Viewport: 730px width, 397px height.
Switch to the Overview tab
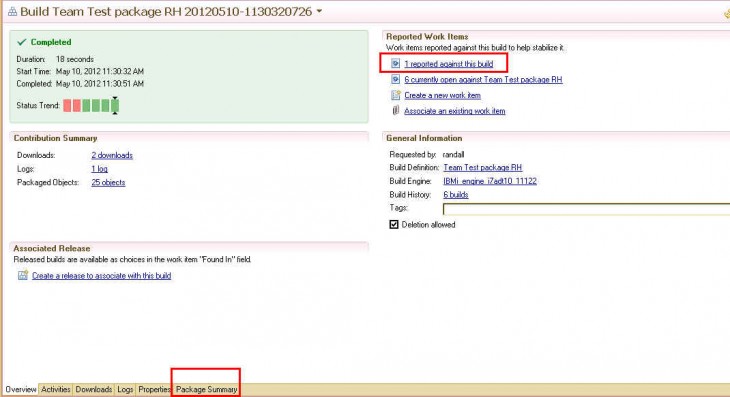[x=21, y=390]
